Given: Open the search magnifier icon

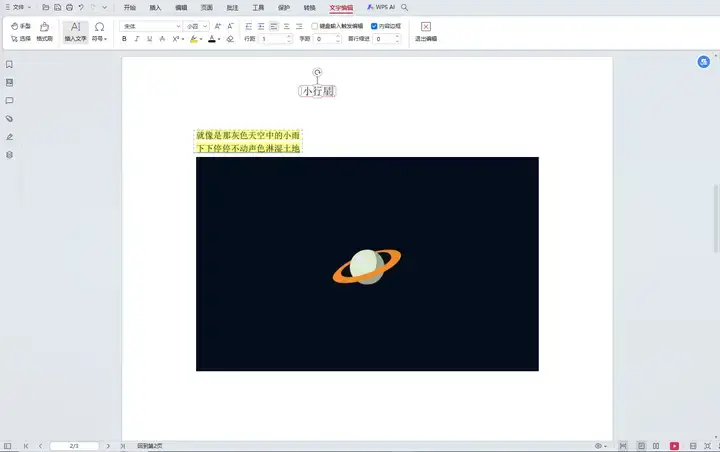Looking at the screenshot, I should (x=405, y=7).
